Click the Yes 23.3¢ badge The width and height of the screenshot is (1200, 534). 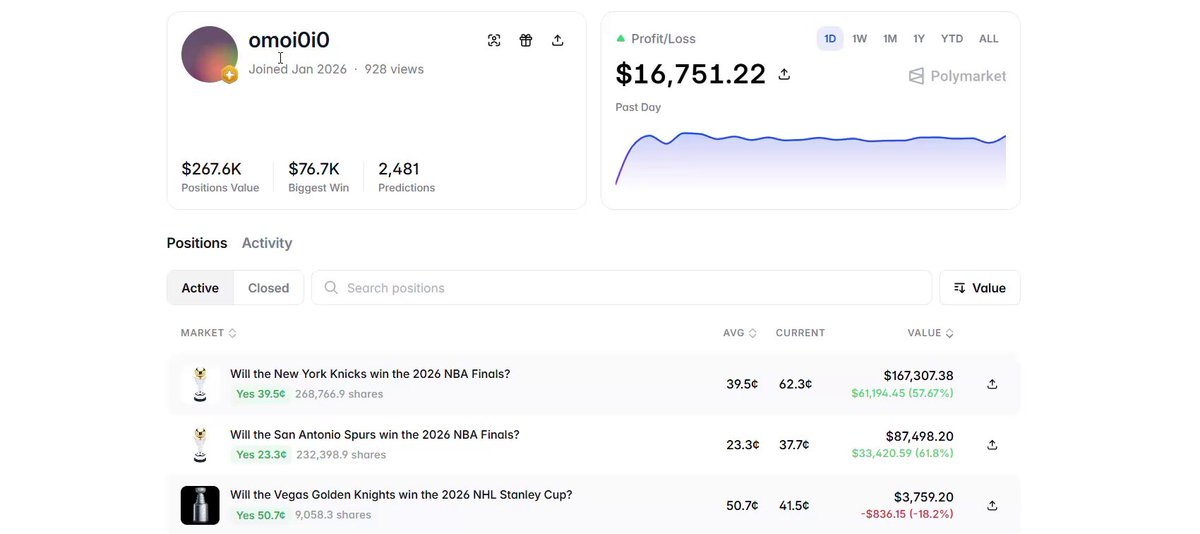coord(261,455)
